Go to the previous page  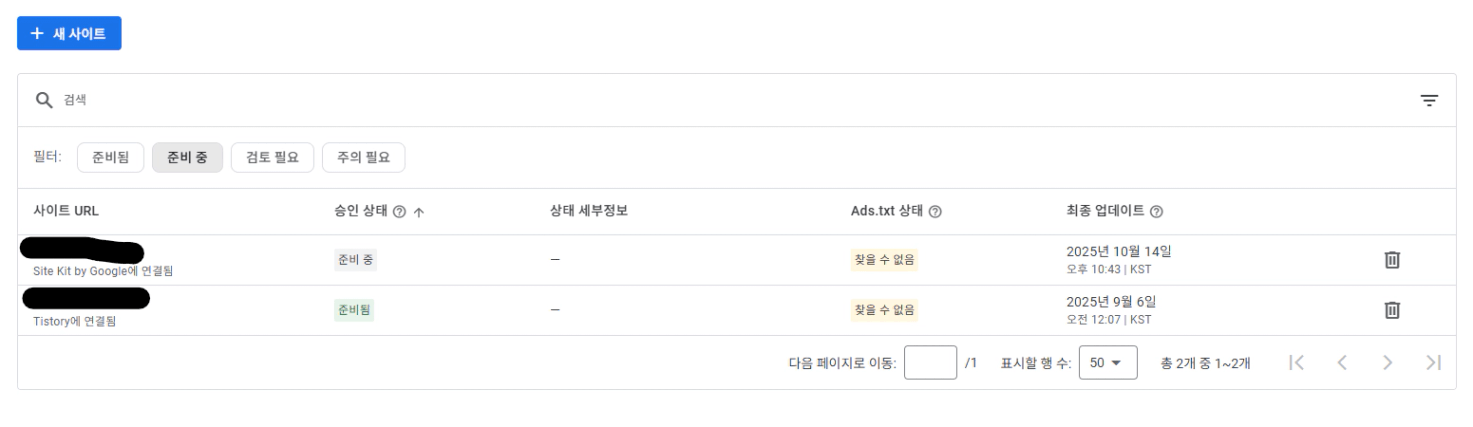point(1343,363)
